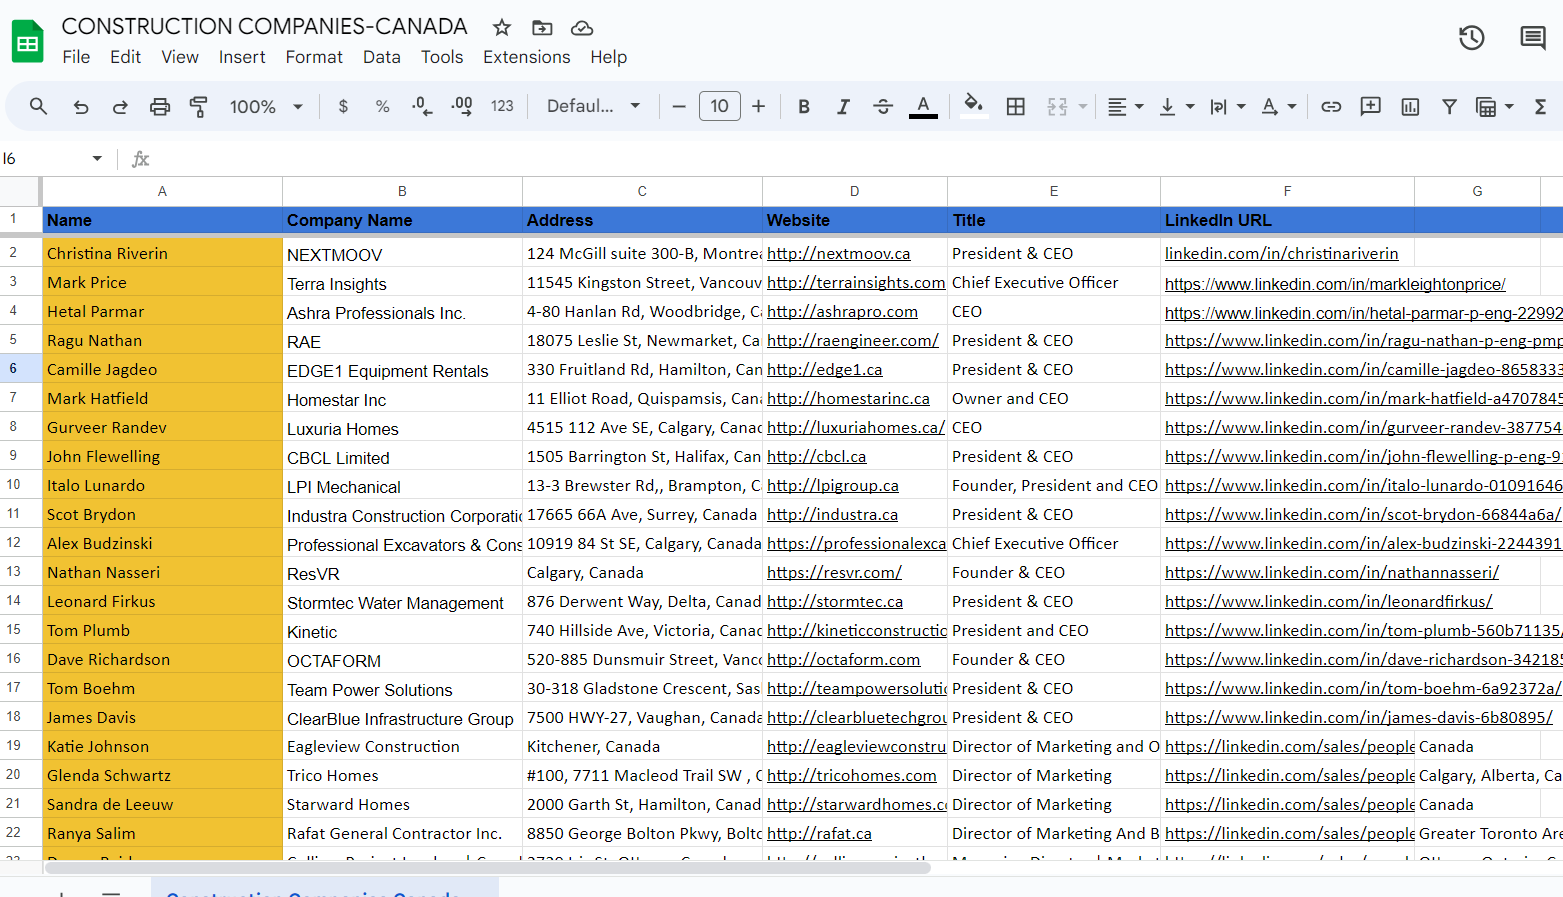Open the Google Sheets home icon

28,42
